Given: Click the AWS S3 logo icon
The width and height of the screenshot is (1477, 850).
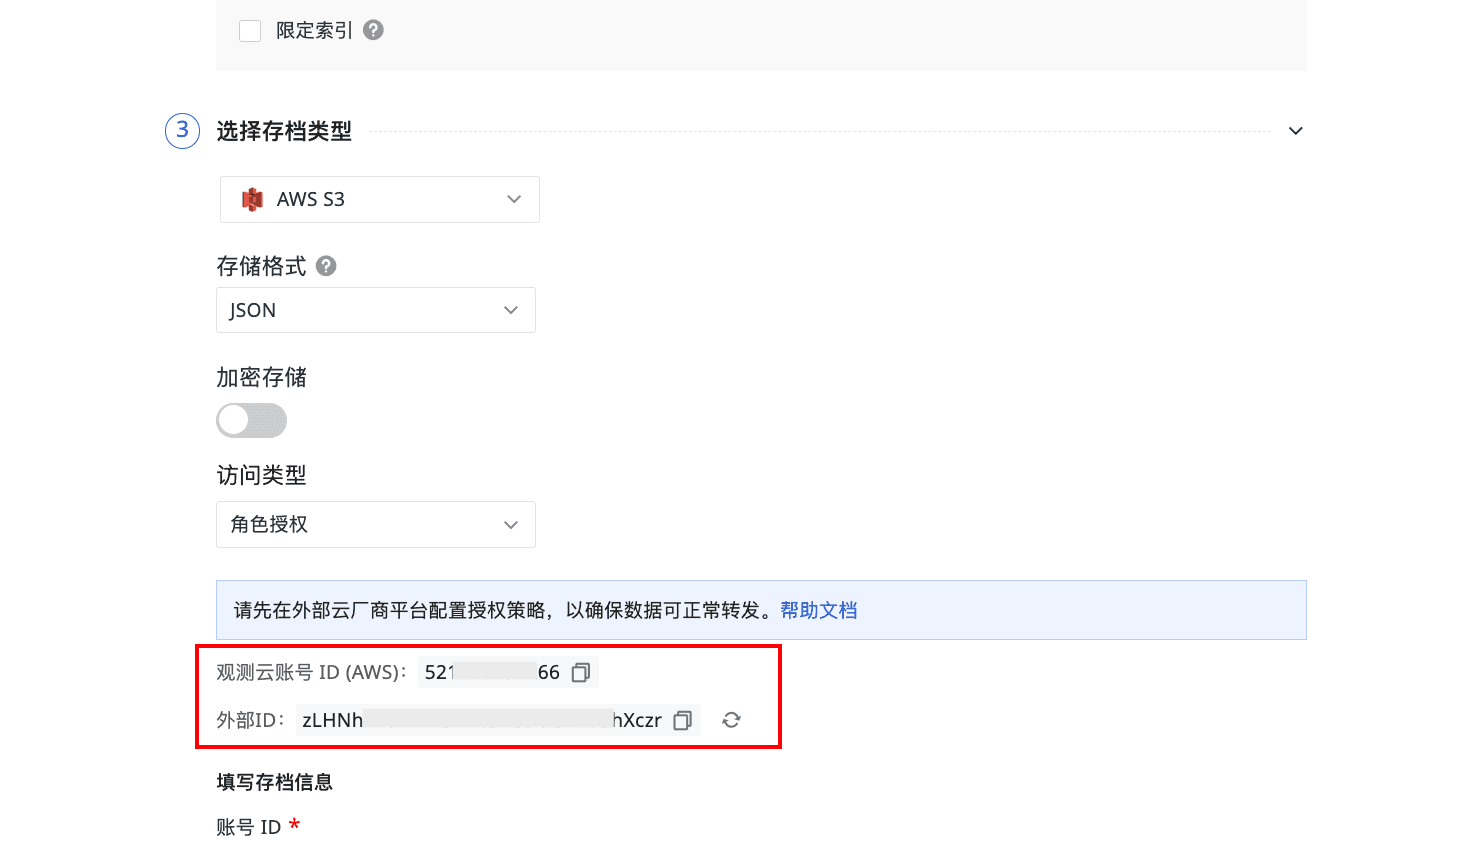Looking at the screenshot, I should tap(253, 199).
